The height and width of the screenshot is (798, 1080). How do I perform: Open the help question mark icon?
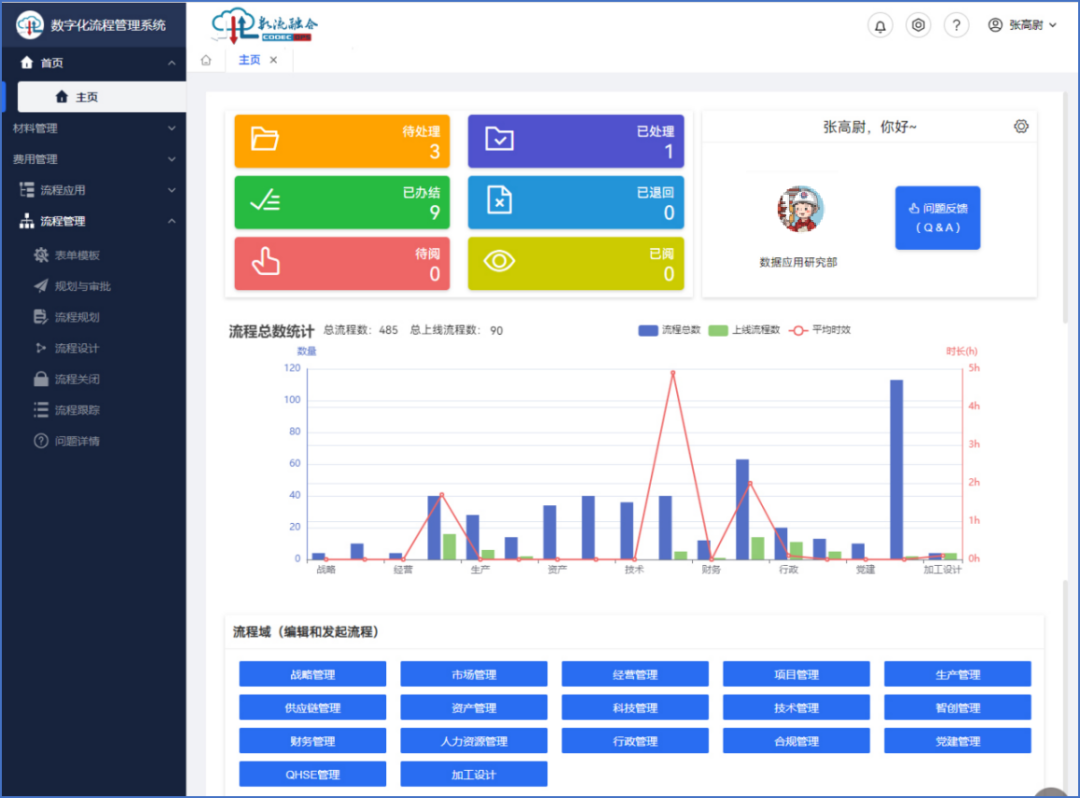click(x=956, y=25)
